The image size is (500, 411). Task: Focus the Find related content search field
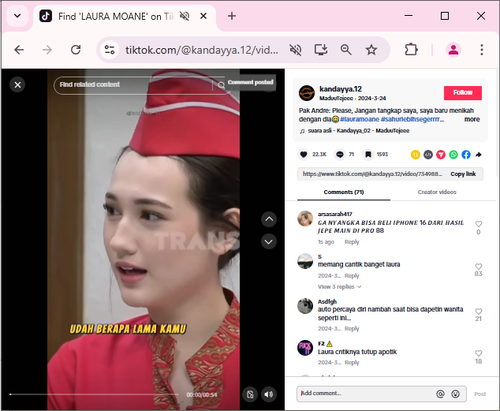(x=133, y=85)
